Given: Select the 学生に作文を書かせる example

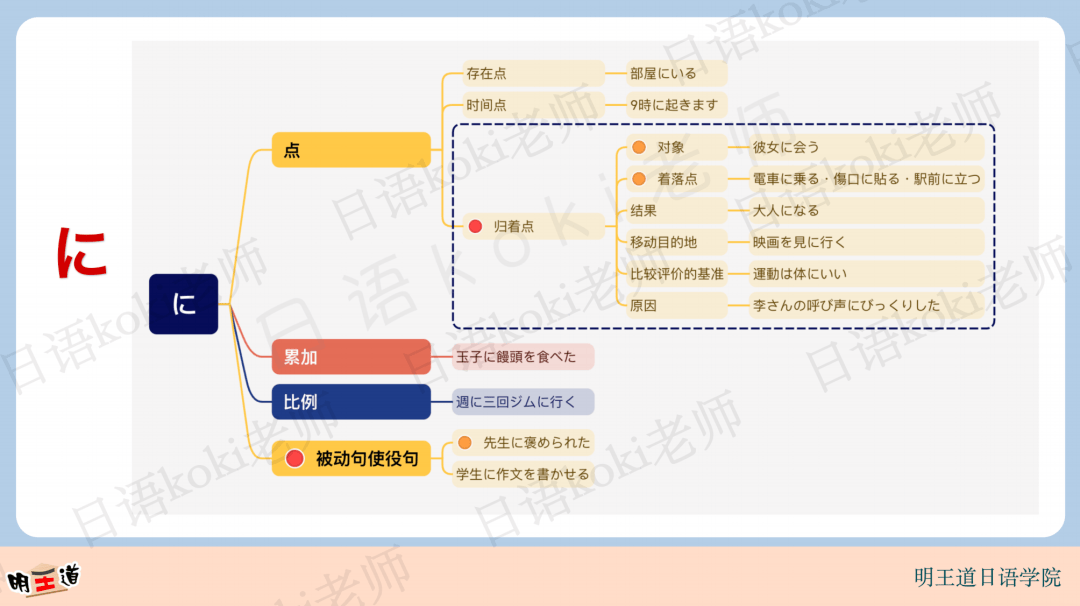Looking at the screenshot, I should click(523, 474).
